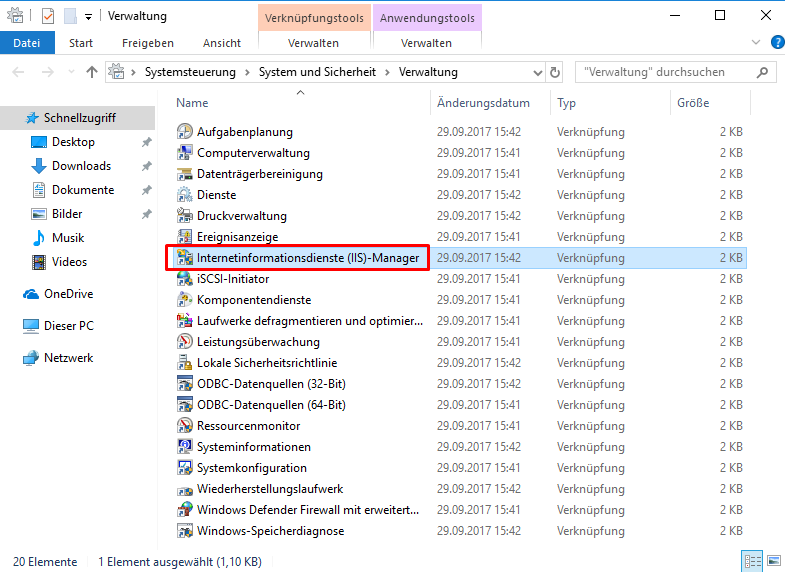Image resolution: width=785 pixels, height=572 pixels.
Task: Expand chevron after Systemsteuerung in breadcrumb
Action: tap(247, 72)
